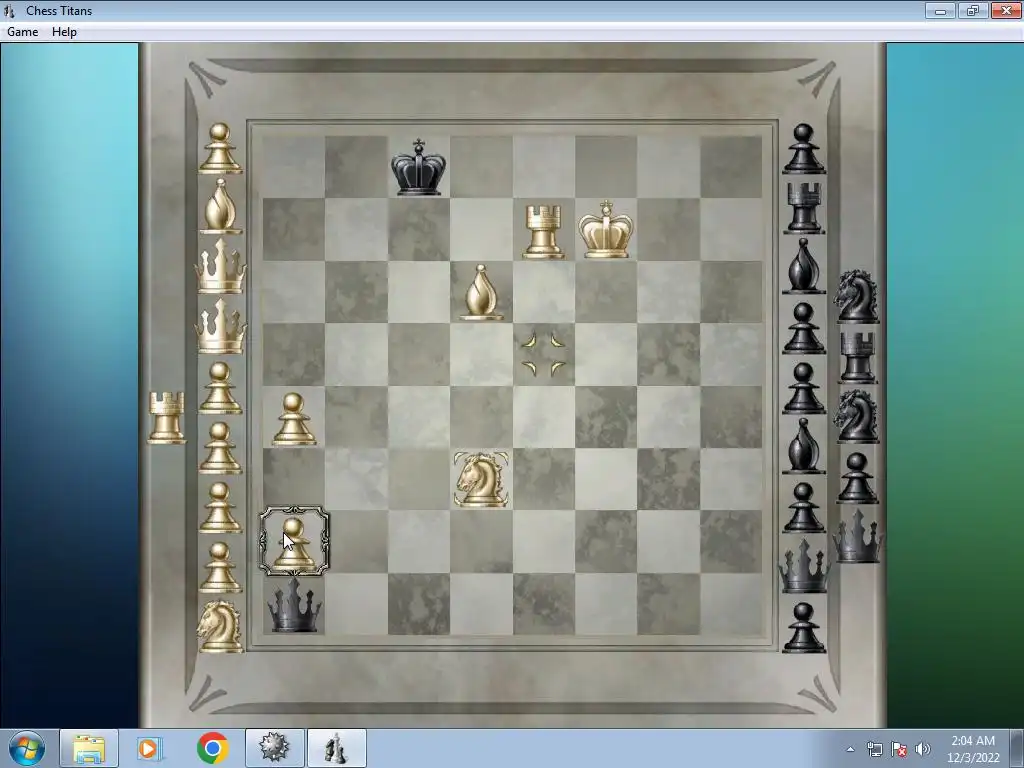This screenshot has height=768, width=1024.
Task: Click the empty square between the two white board pawns
Action: click(294, 479)
